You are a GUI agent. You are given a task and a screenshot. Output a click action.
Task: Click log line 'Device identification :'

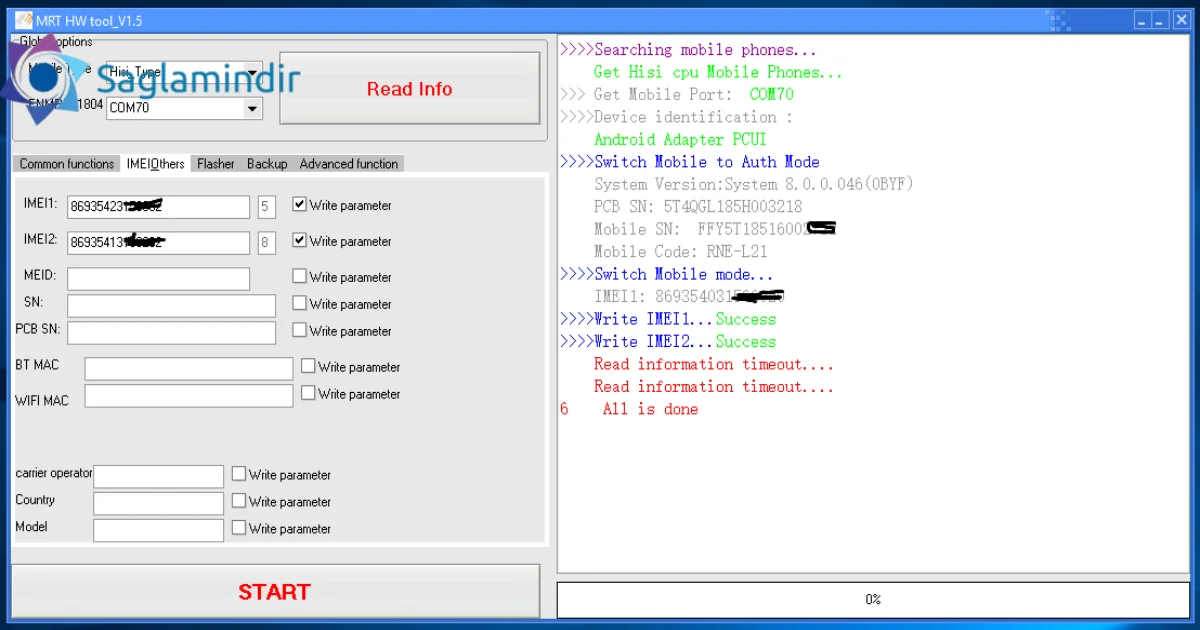pos(676,117)
